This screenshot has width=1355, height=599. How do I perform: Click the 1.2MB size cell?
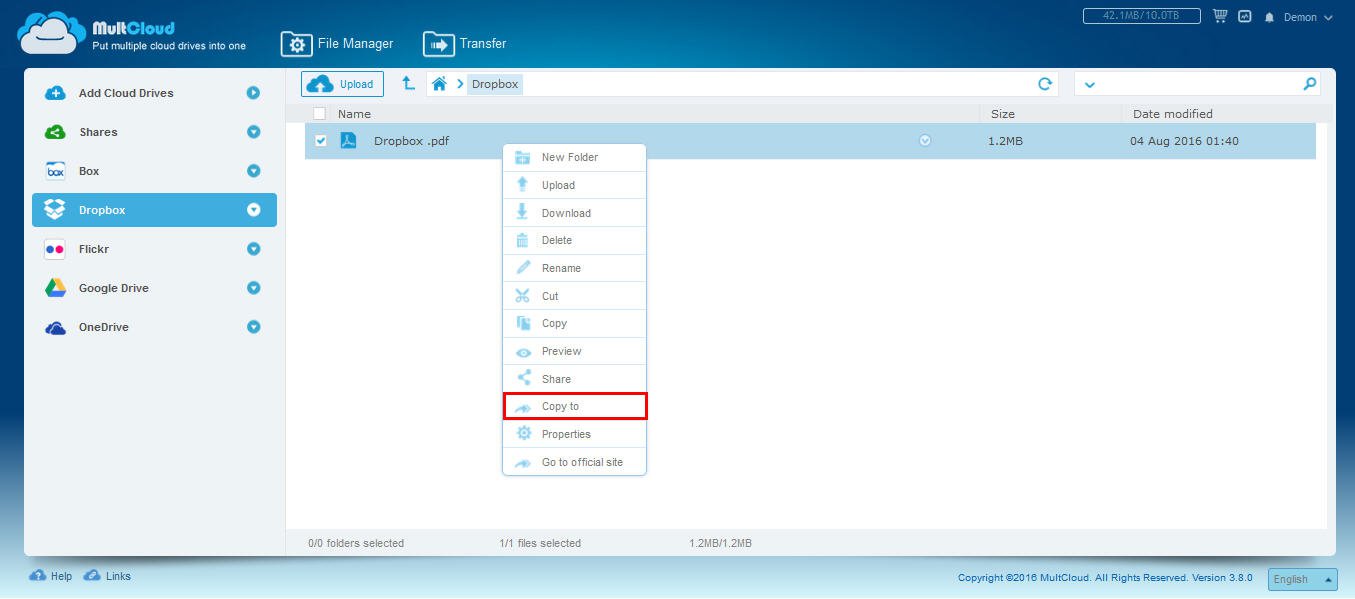[1005, 141]
